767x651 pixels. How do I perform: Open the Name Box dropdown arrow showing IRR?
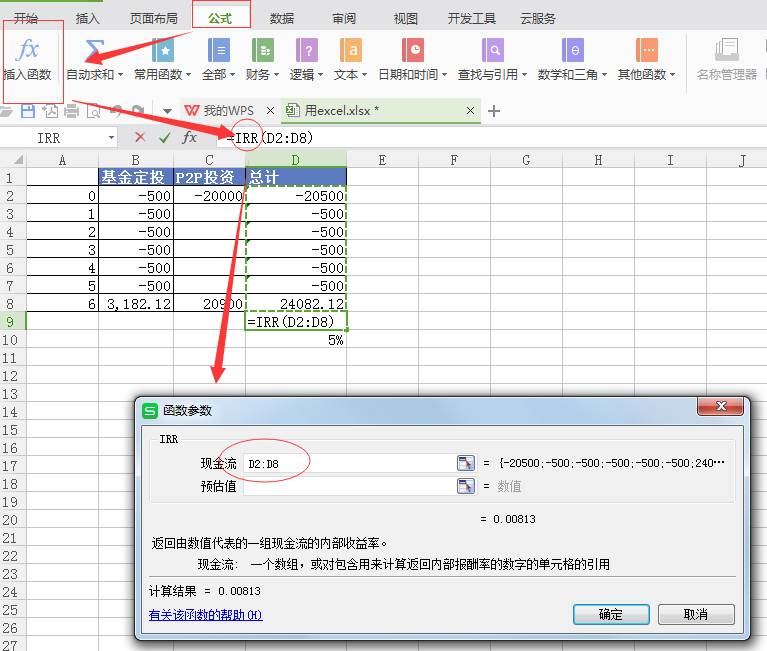pos(110,138)
